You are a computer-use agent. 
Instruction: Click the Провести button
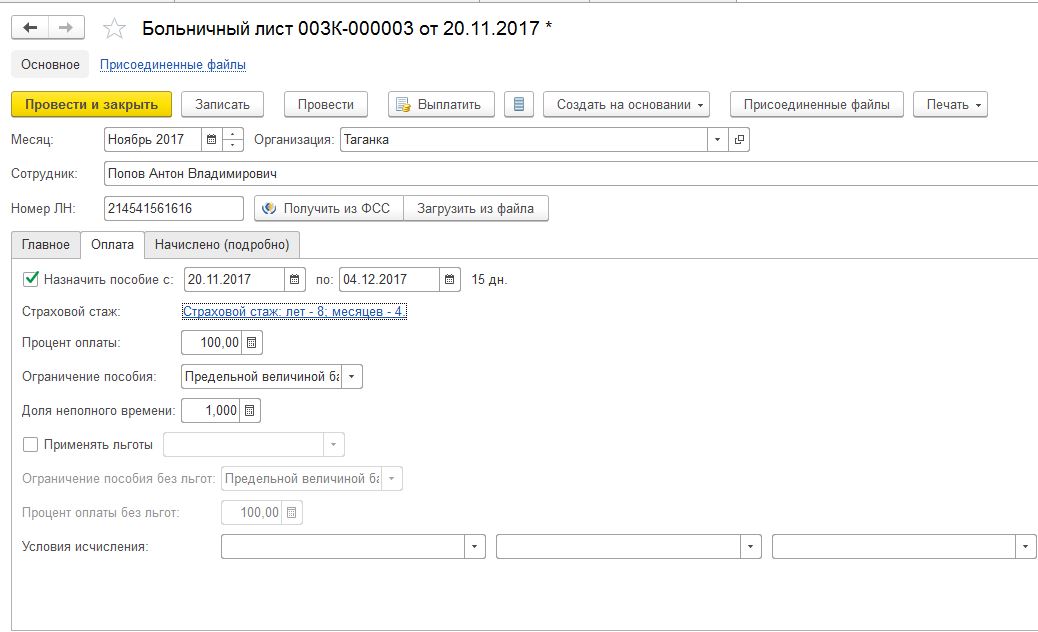tap(326, 105)
